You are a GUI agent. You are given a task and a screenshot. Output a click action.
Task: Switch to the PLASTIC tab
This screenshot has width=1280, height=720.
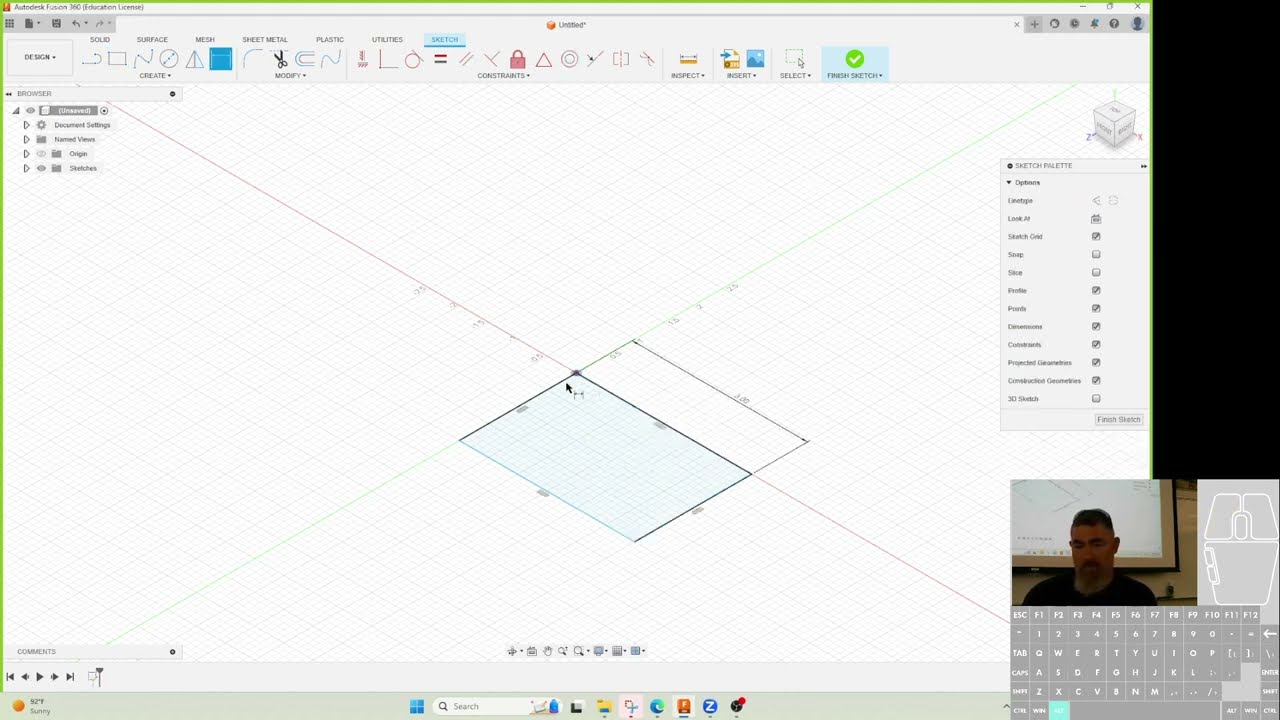coord(330,40)
